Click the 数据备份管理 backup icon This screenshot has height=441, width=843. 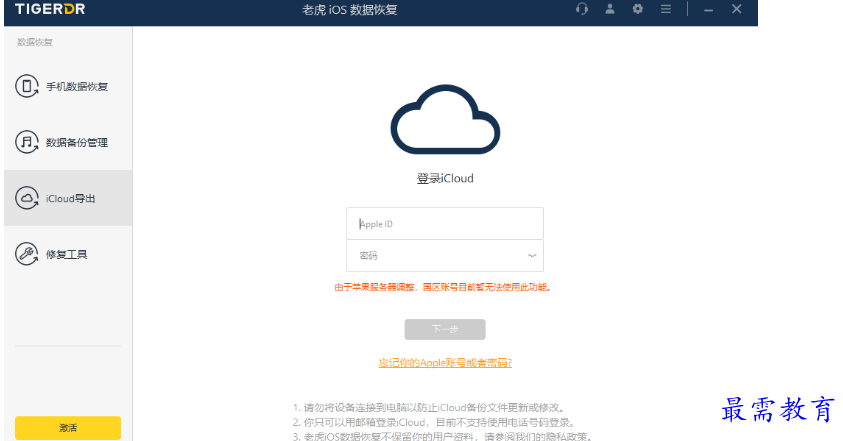(26, 142)
